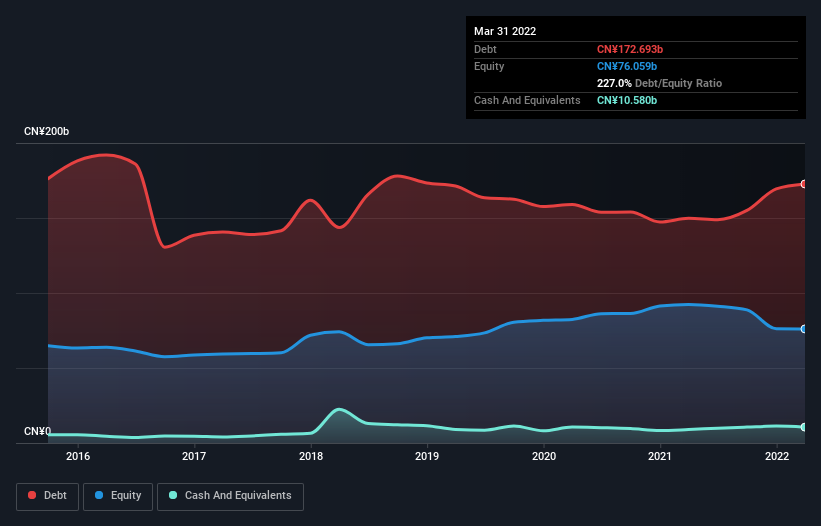Click the CN¥10.580b cash value
The height and width of the screenshot is (526, 821).
(x=627, y=100)
